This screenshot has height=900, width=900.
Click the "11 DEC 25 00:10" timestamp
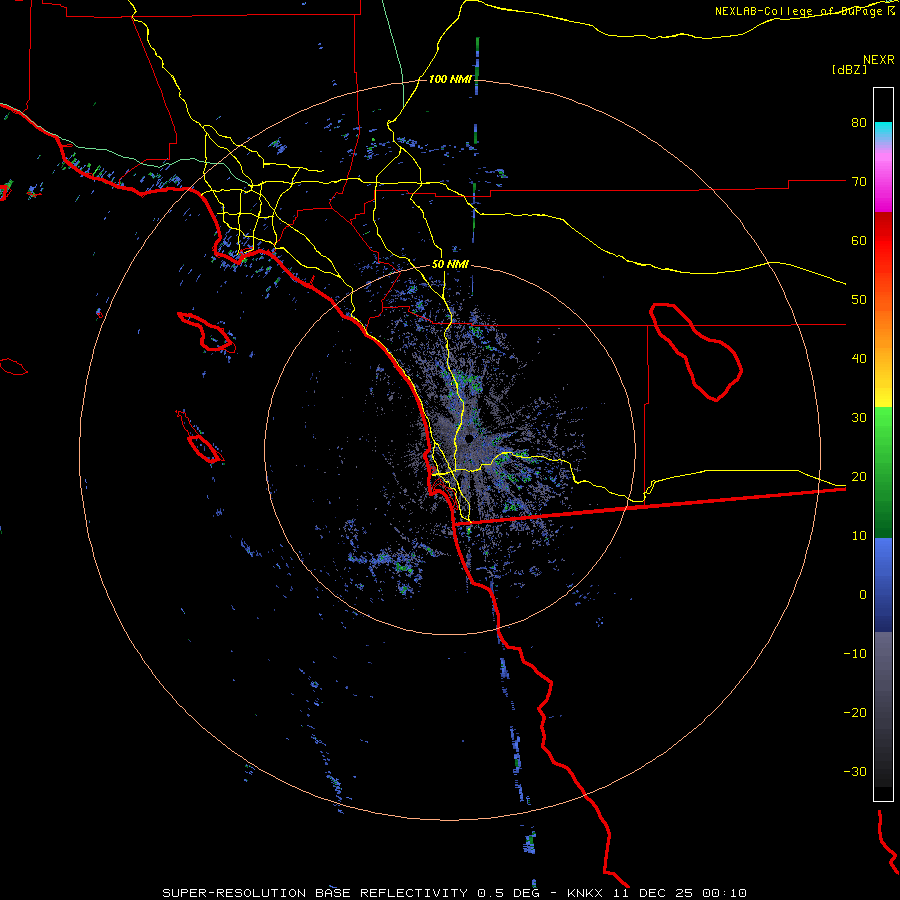[680, 893]
